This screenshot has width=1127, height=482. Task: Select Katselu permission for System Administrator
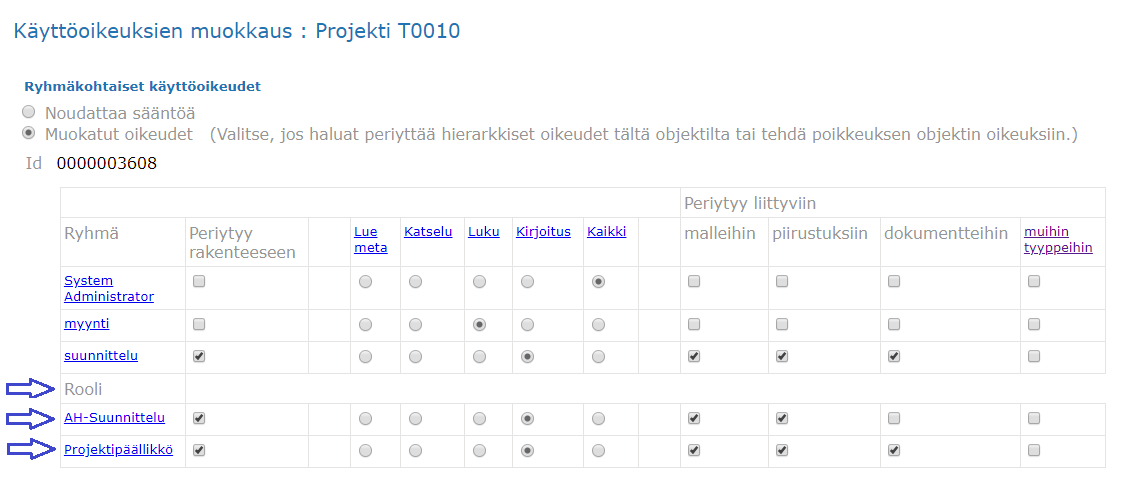tap(414, 282)
